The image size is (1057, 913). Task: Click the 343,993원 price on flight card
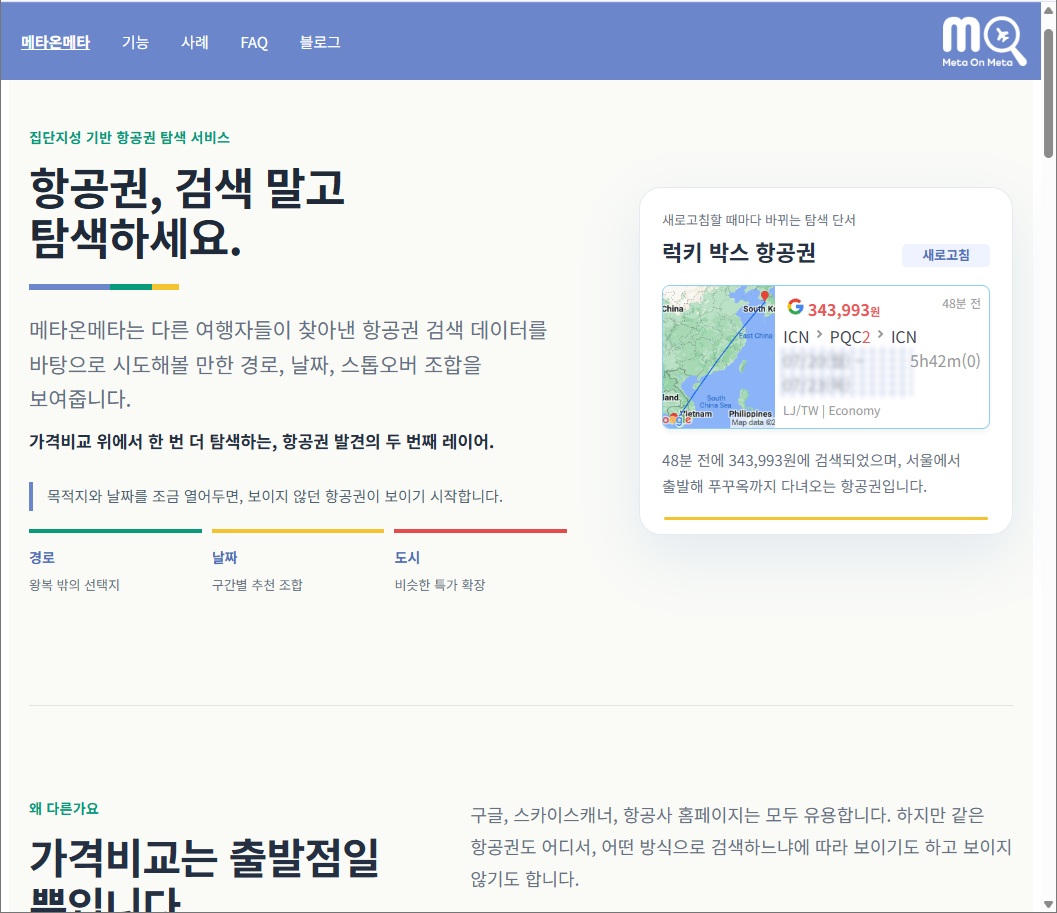click(844, 310)
